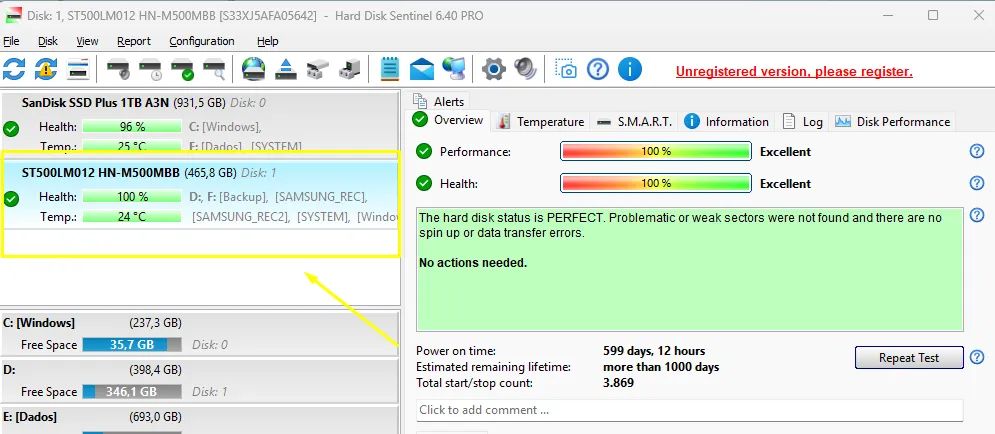
Task: Click the gray speaker sound icon
Action: tap(525, 69)
